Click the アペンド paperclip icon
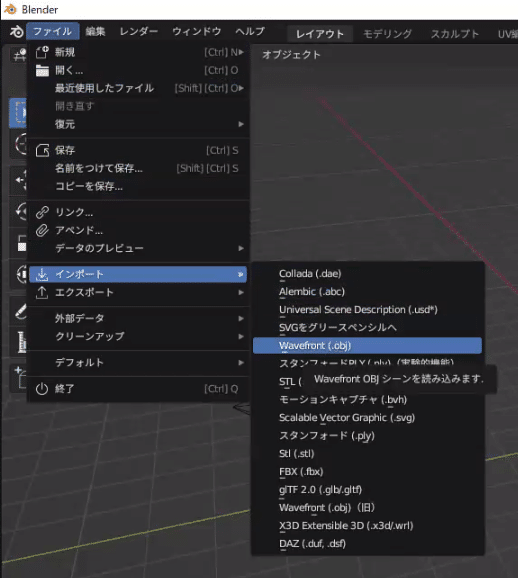 click(x=42, y=230)
